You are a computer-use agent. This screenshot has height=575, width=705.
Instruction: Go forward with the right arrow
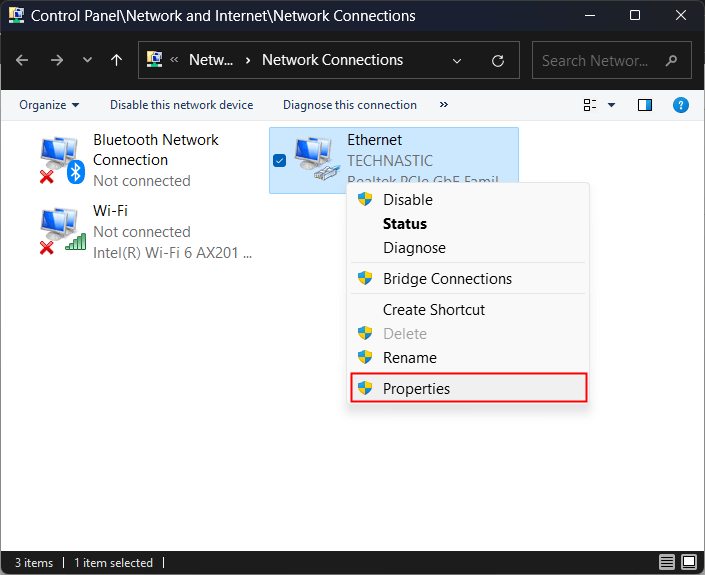57,60
